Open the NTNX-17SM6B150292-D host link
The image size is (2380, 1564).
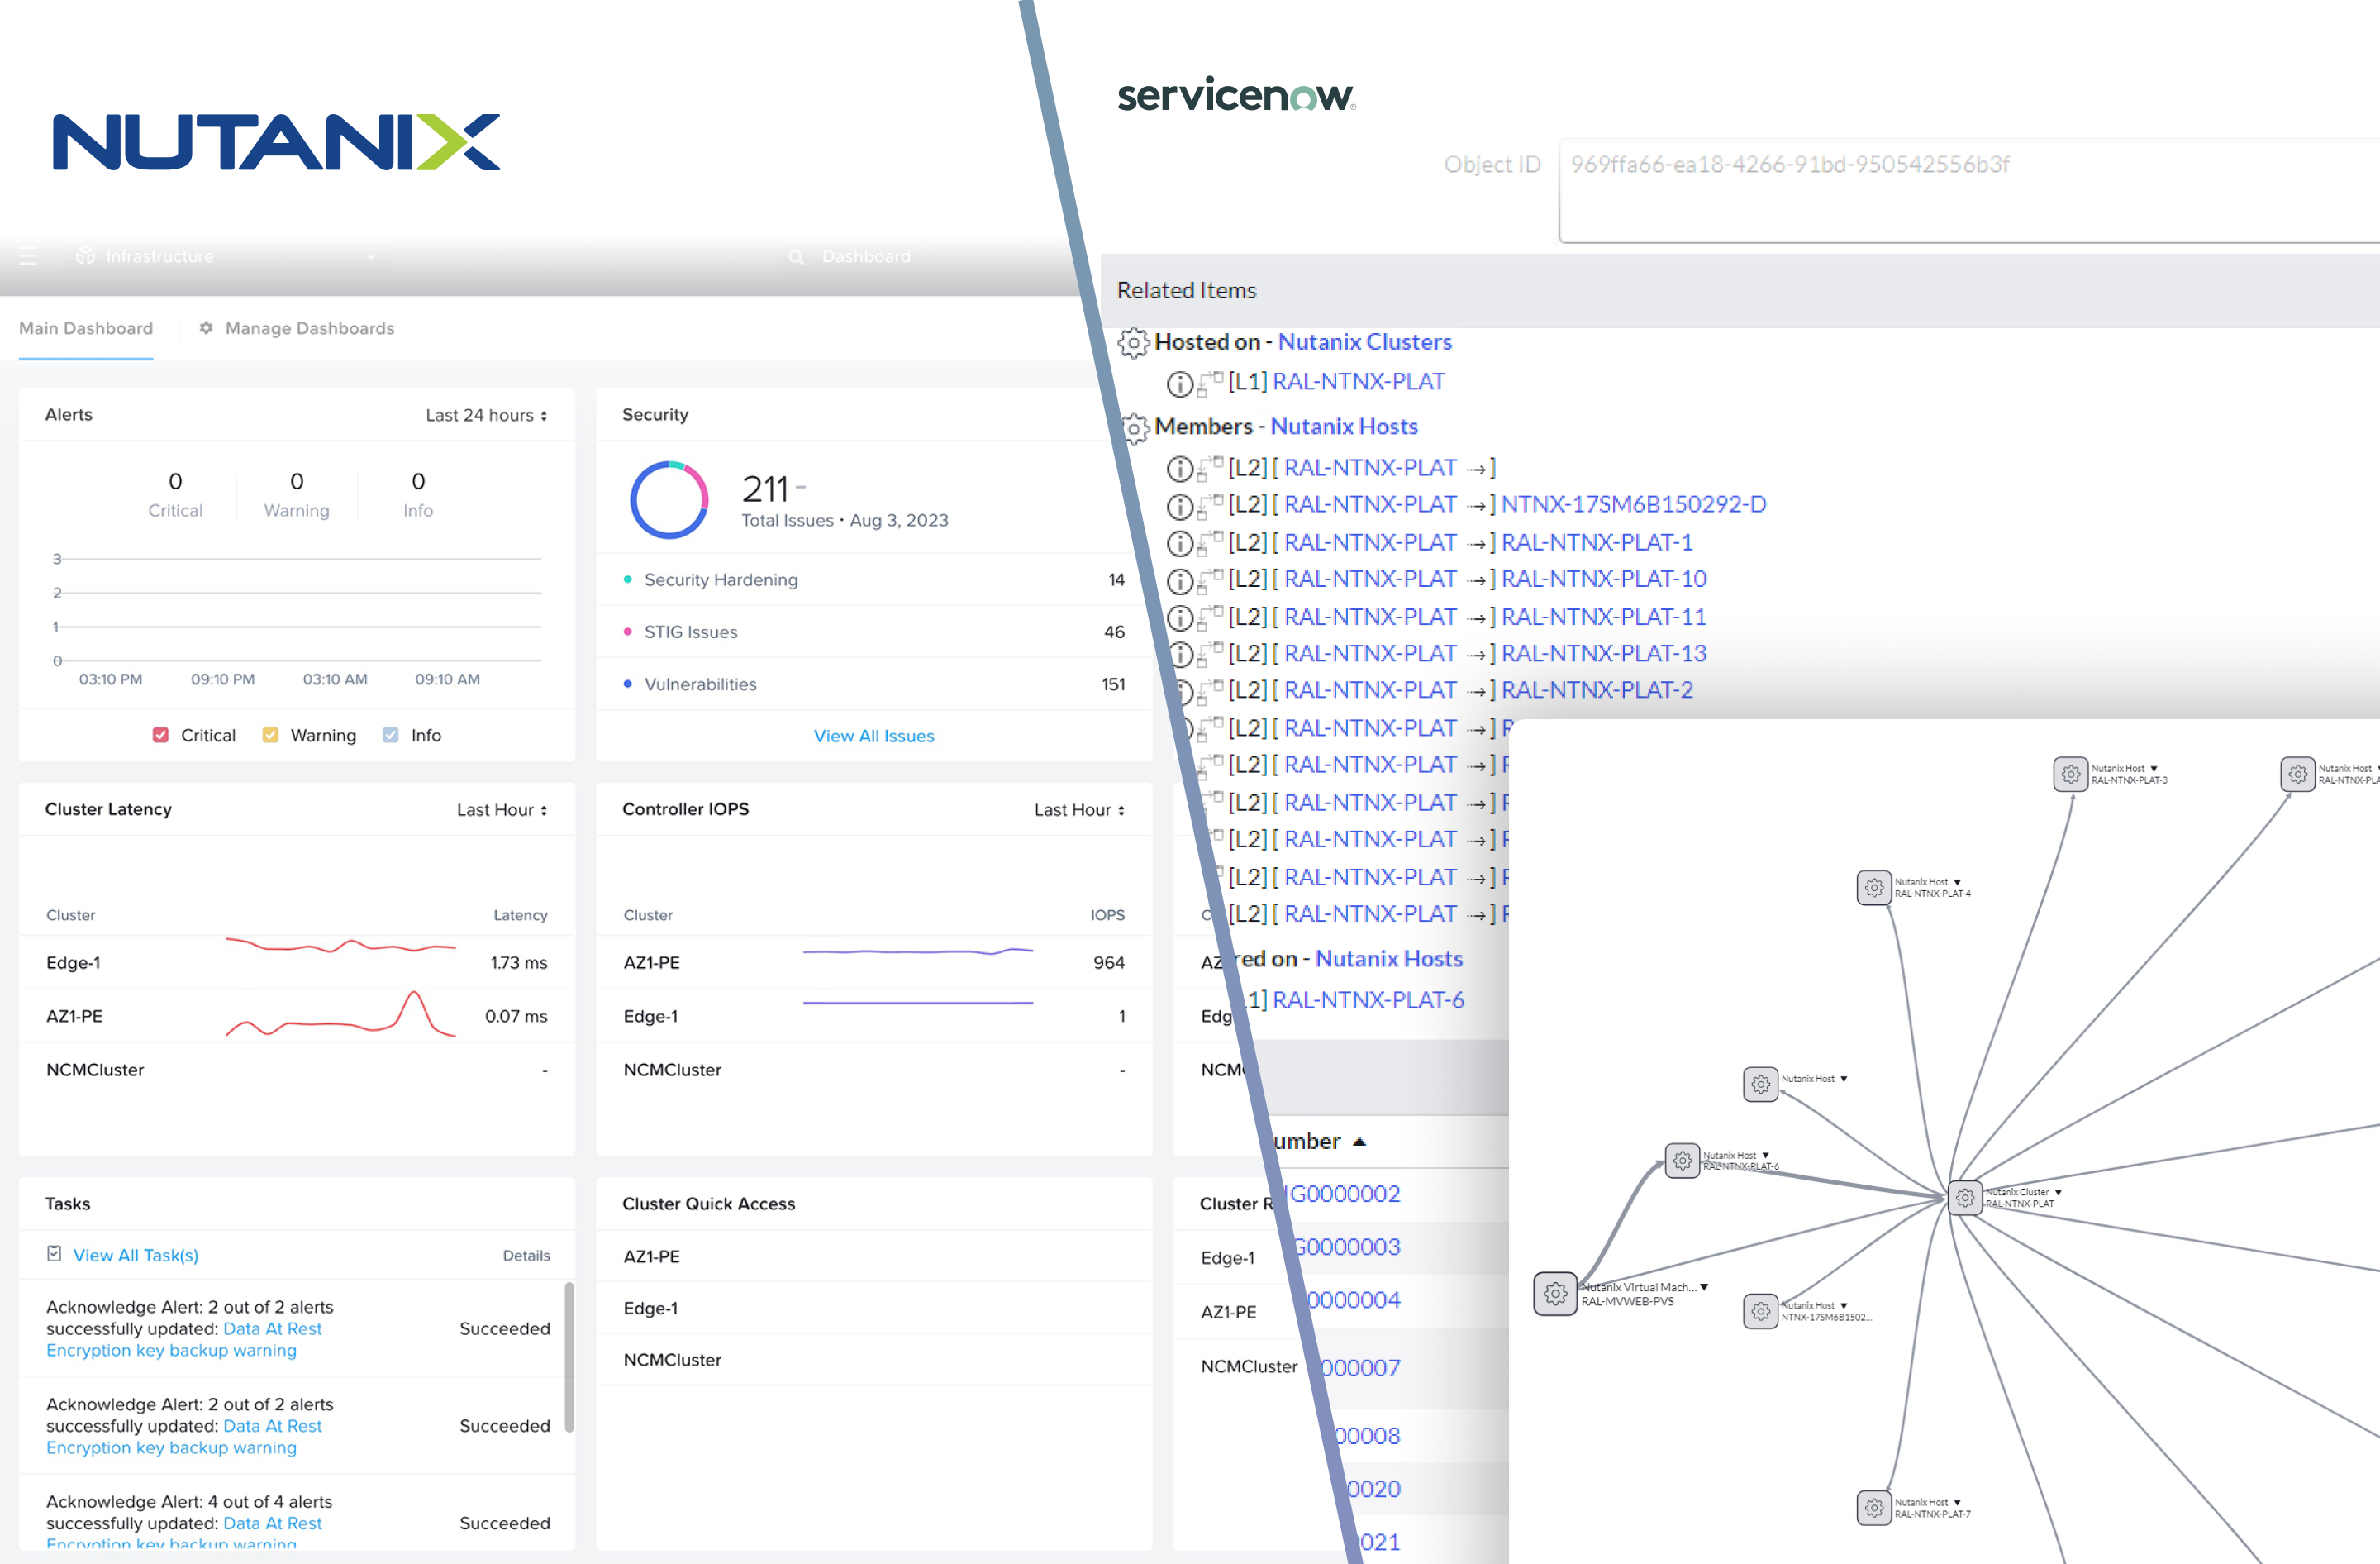pos(1633,504)
